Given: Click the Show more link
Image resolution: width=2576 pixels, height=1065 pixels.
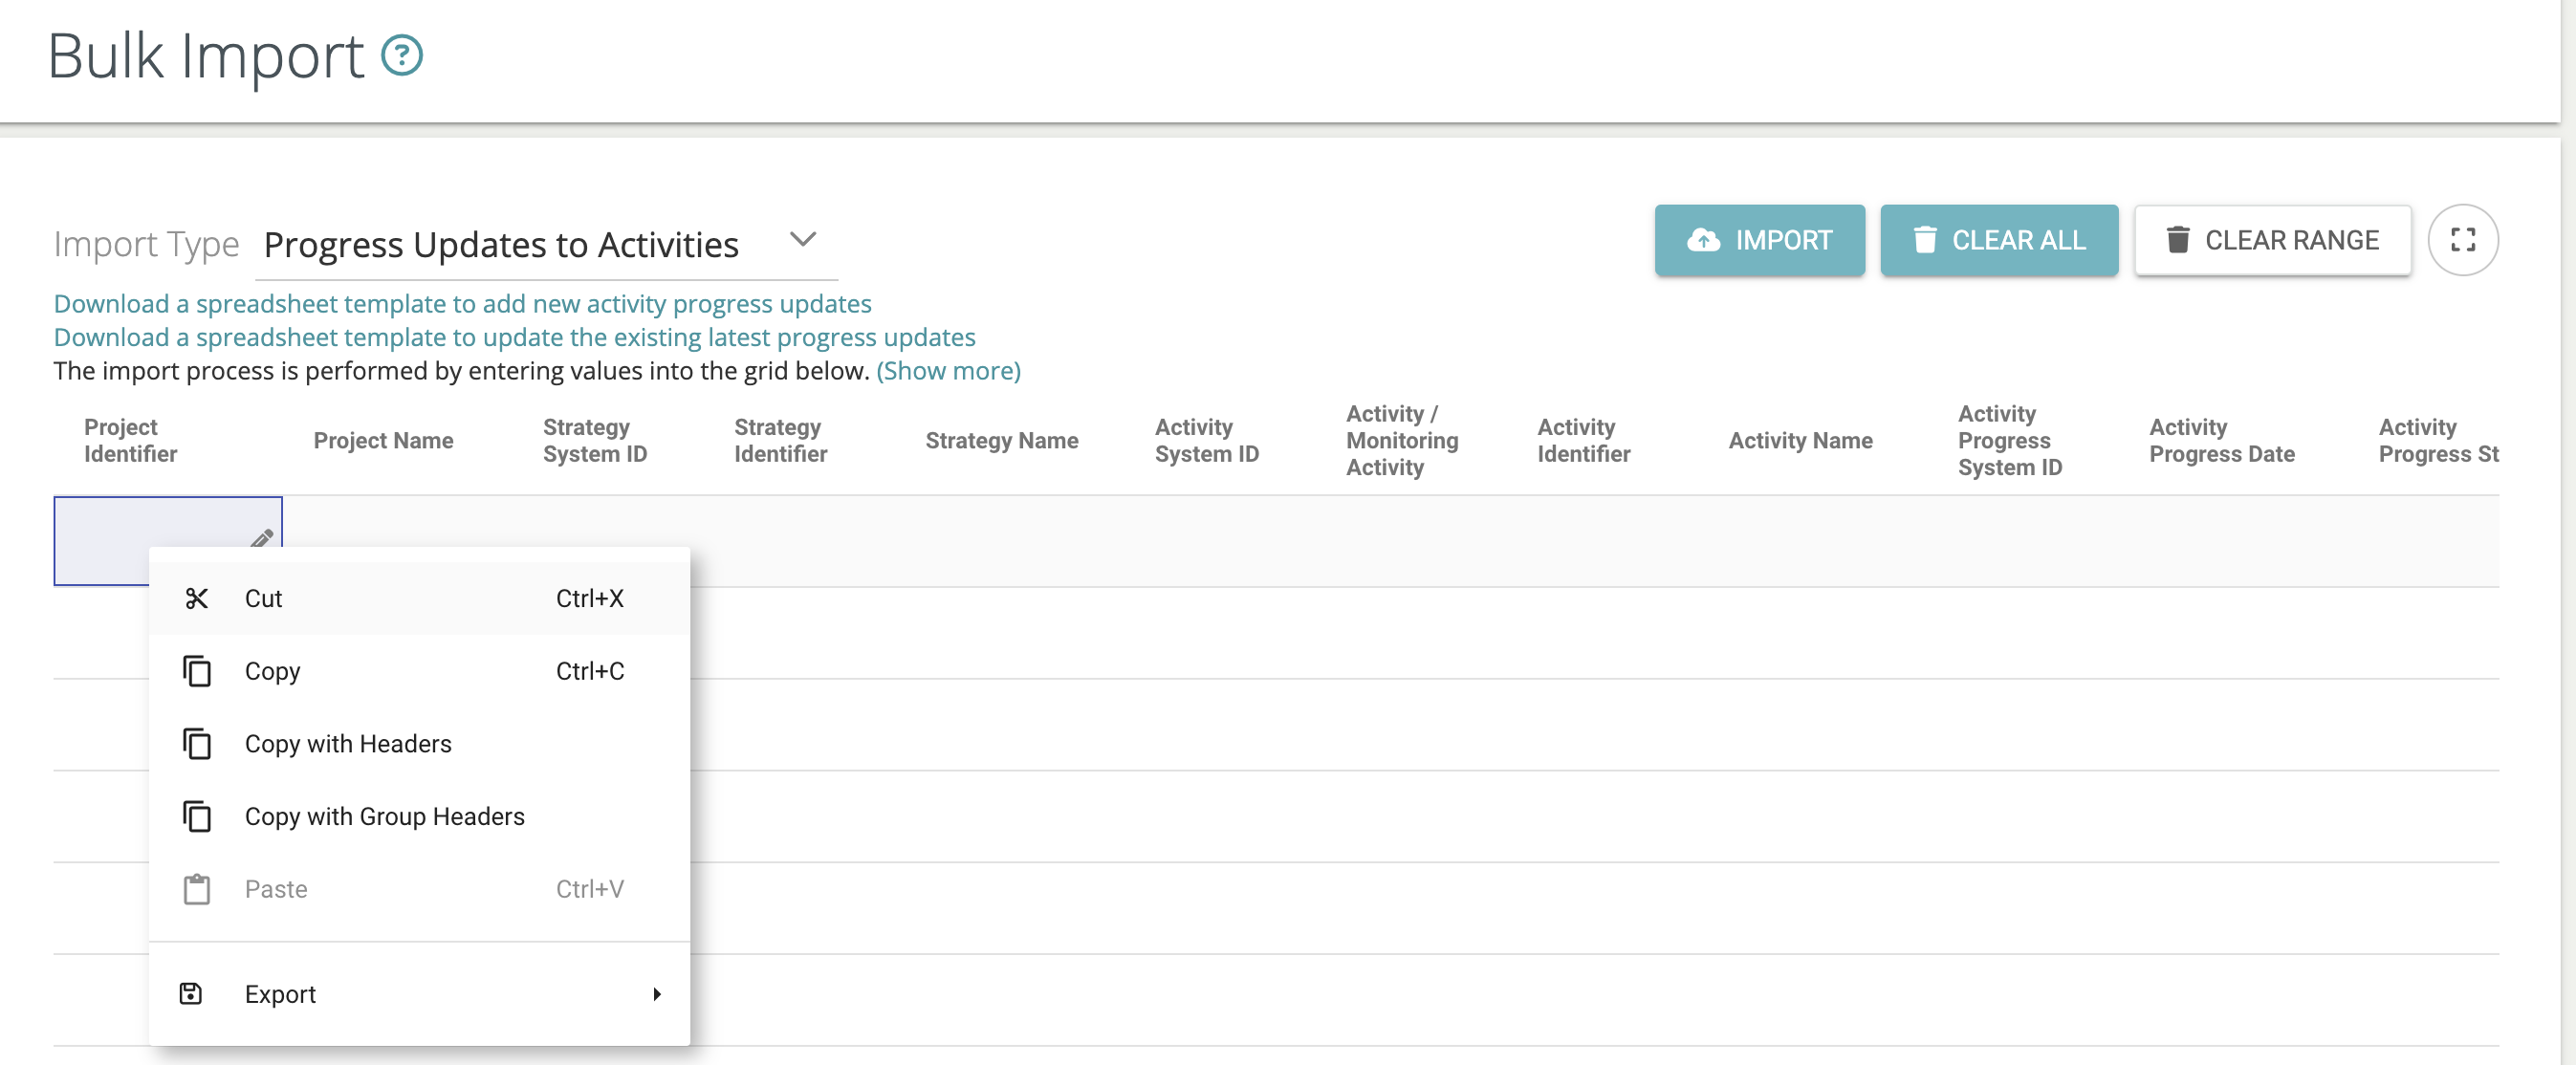Looking at the screenshot, I should 948,371.
